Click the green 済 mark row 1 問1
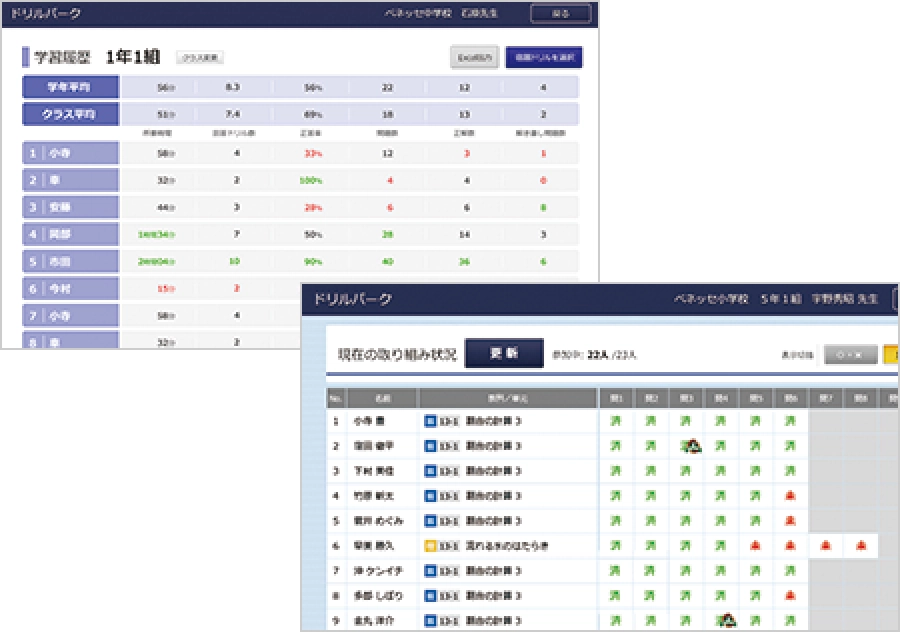This screenshot has width=900, height=632. click(x=616, y=421)
